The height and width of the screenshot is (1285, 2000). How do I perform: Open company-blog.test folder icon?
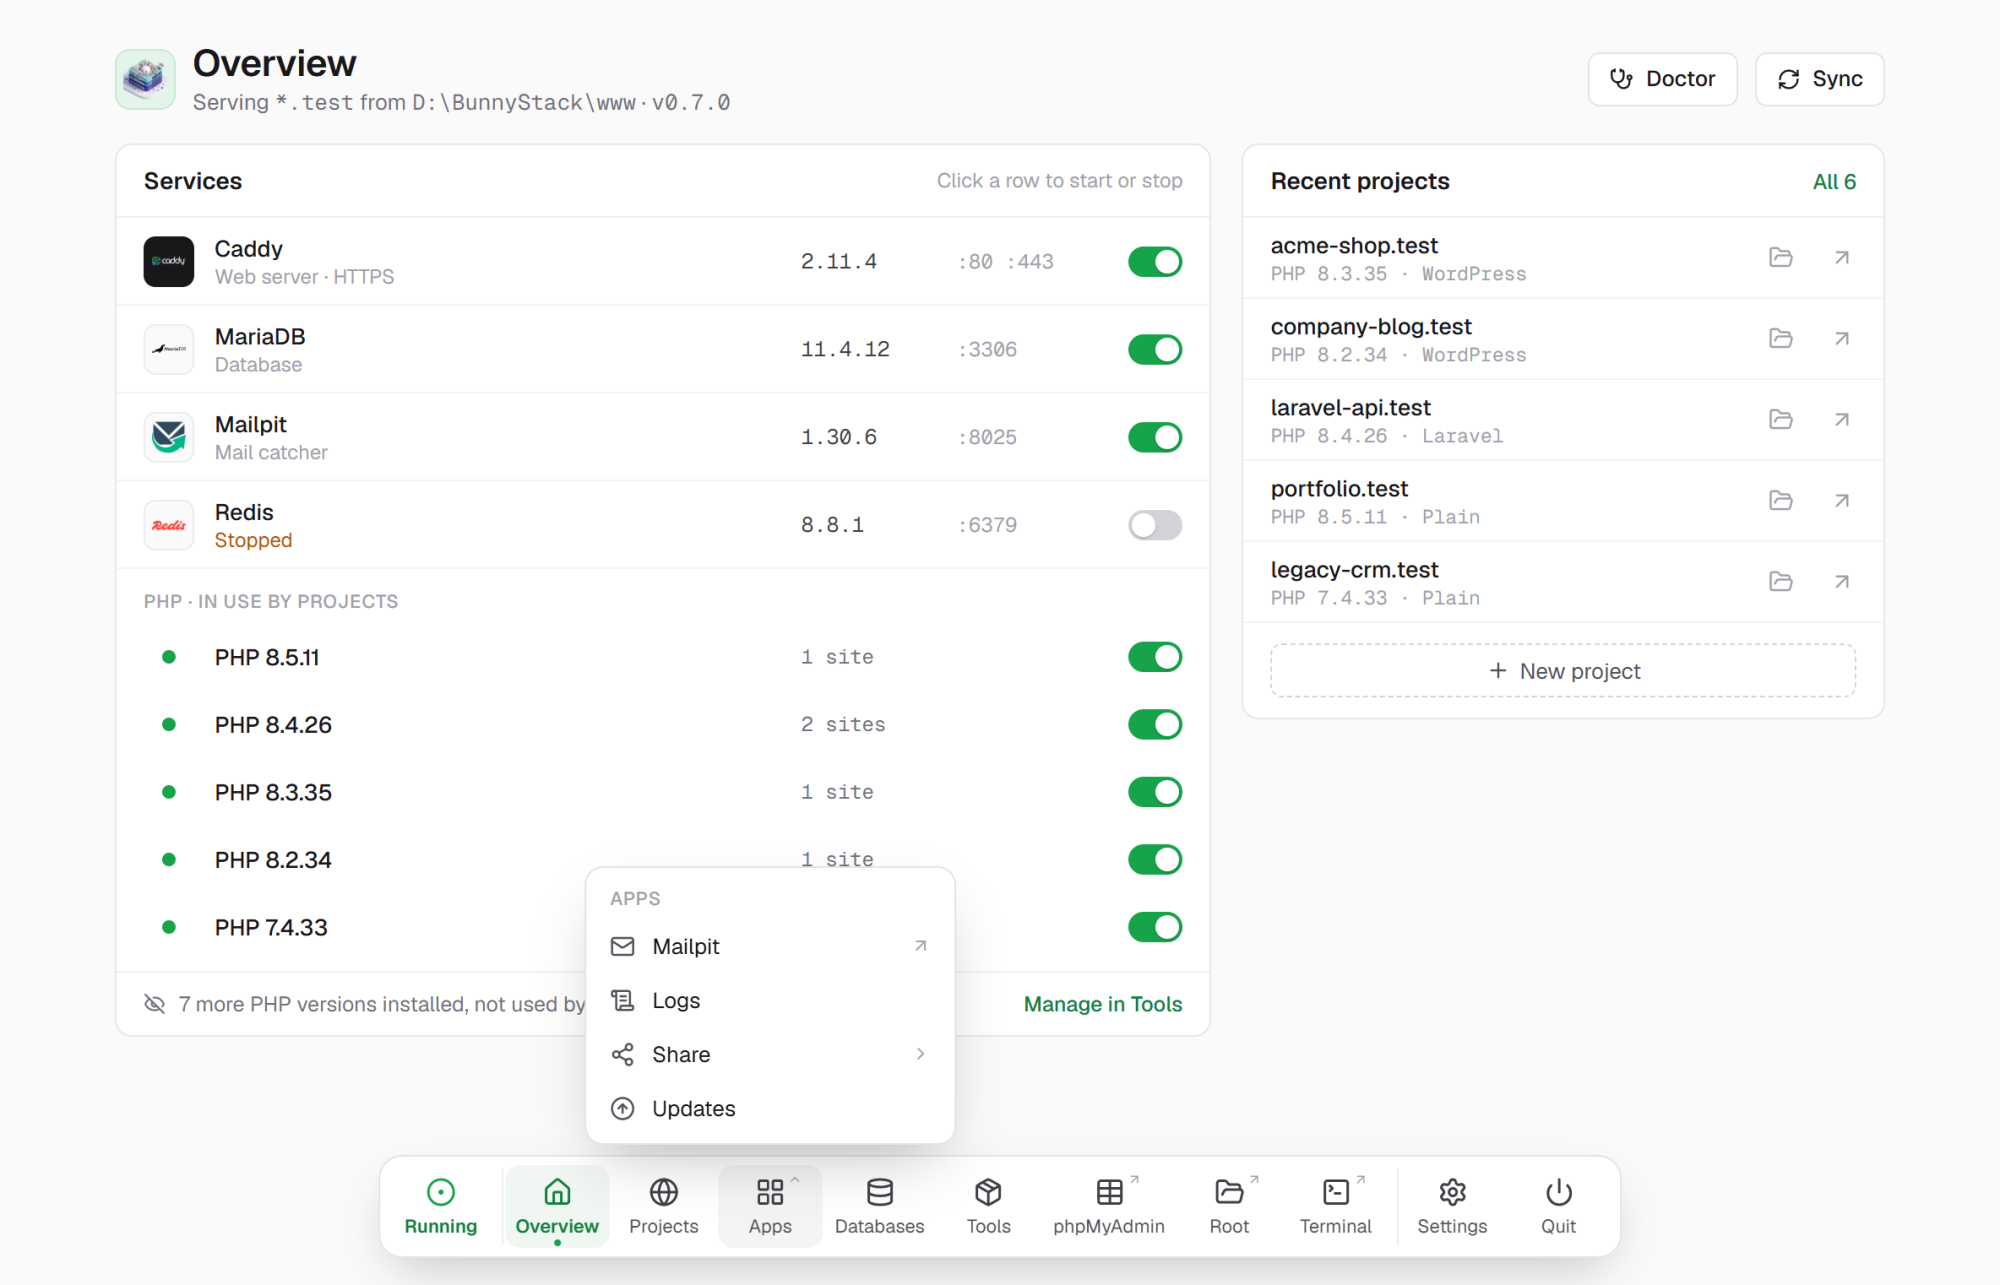[1780, 338]
